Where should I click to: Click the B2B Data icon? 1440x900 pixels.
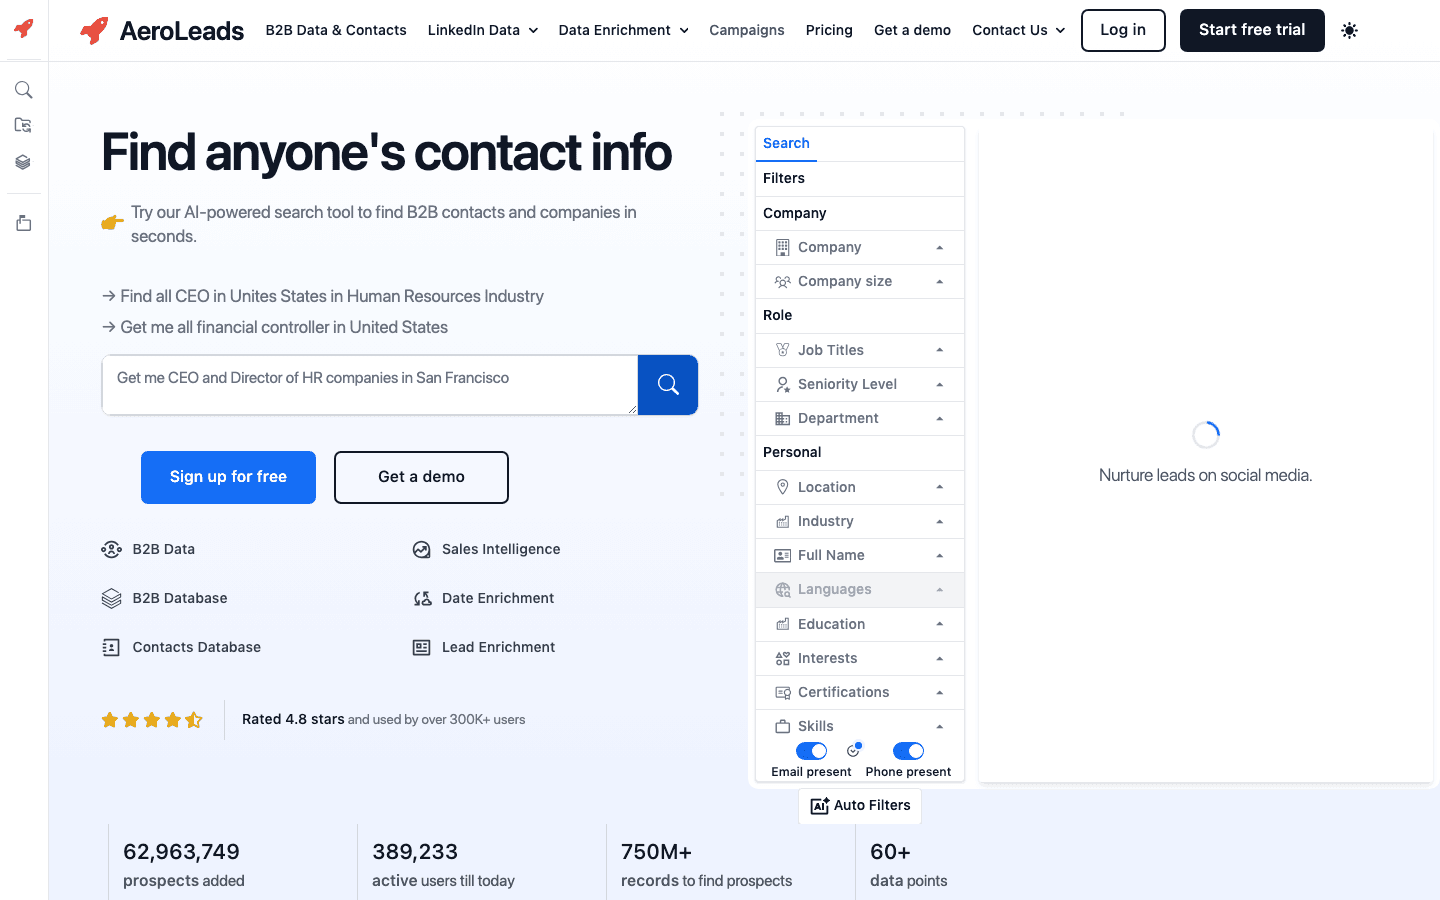click(112, 549)
